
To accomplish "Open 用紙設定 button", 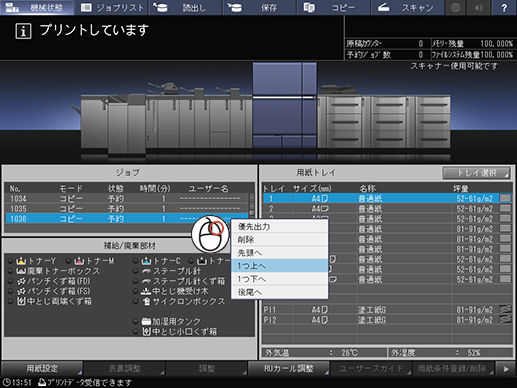I will pyautogui.click(x=42, y=368).
